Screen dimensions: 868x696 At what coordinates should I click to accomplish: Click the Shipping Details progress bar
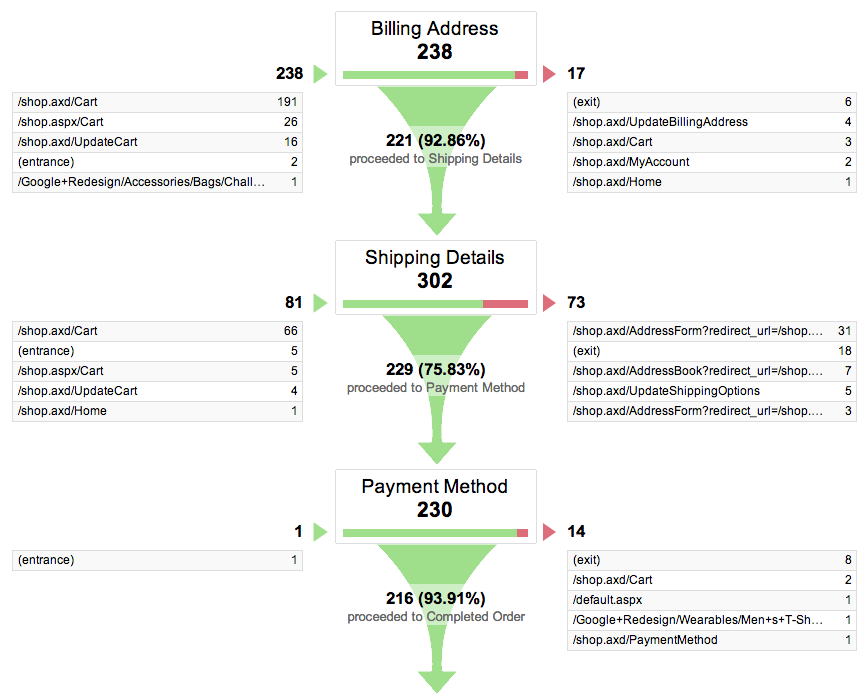click(435, 304)
